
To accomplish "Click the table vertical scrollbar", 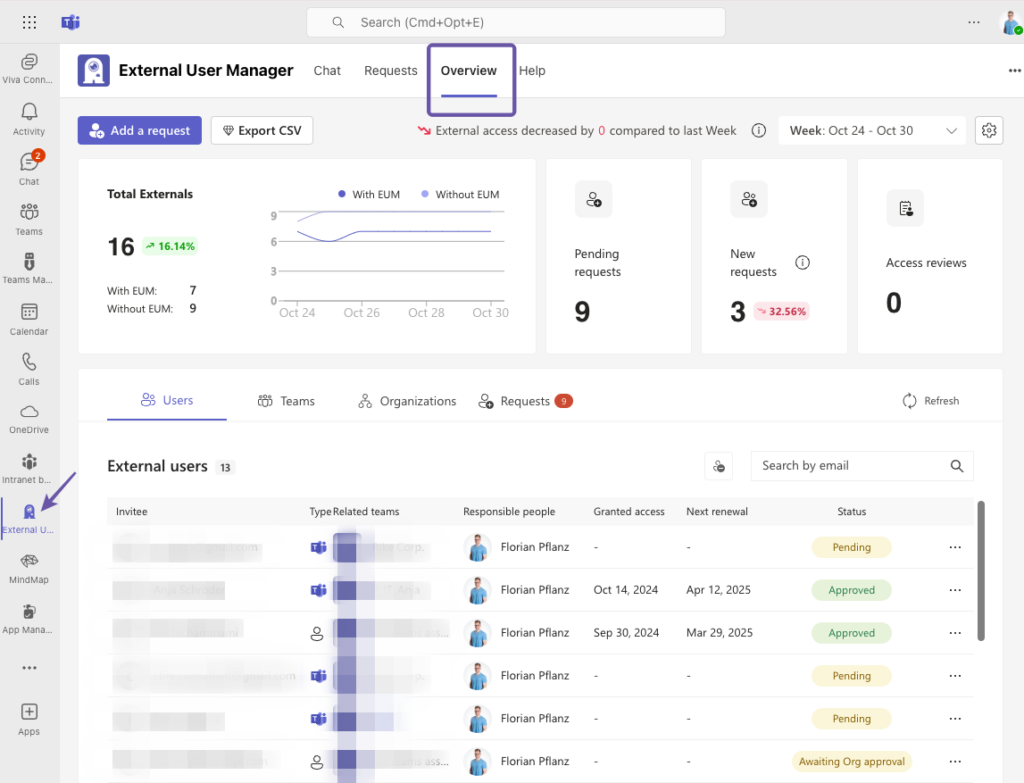I will (981, 571).
